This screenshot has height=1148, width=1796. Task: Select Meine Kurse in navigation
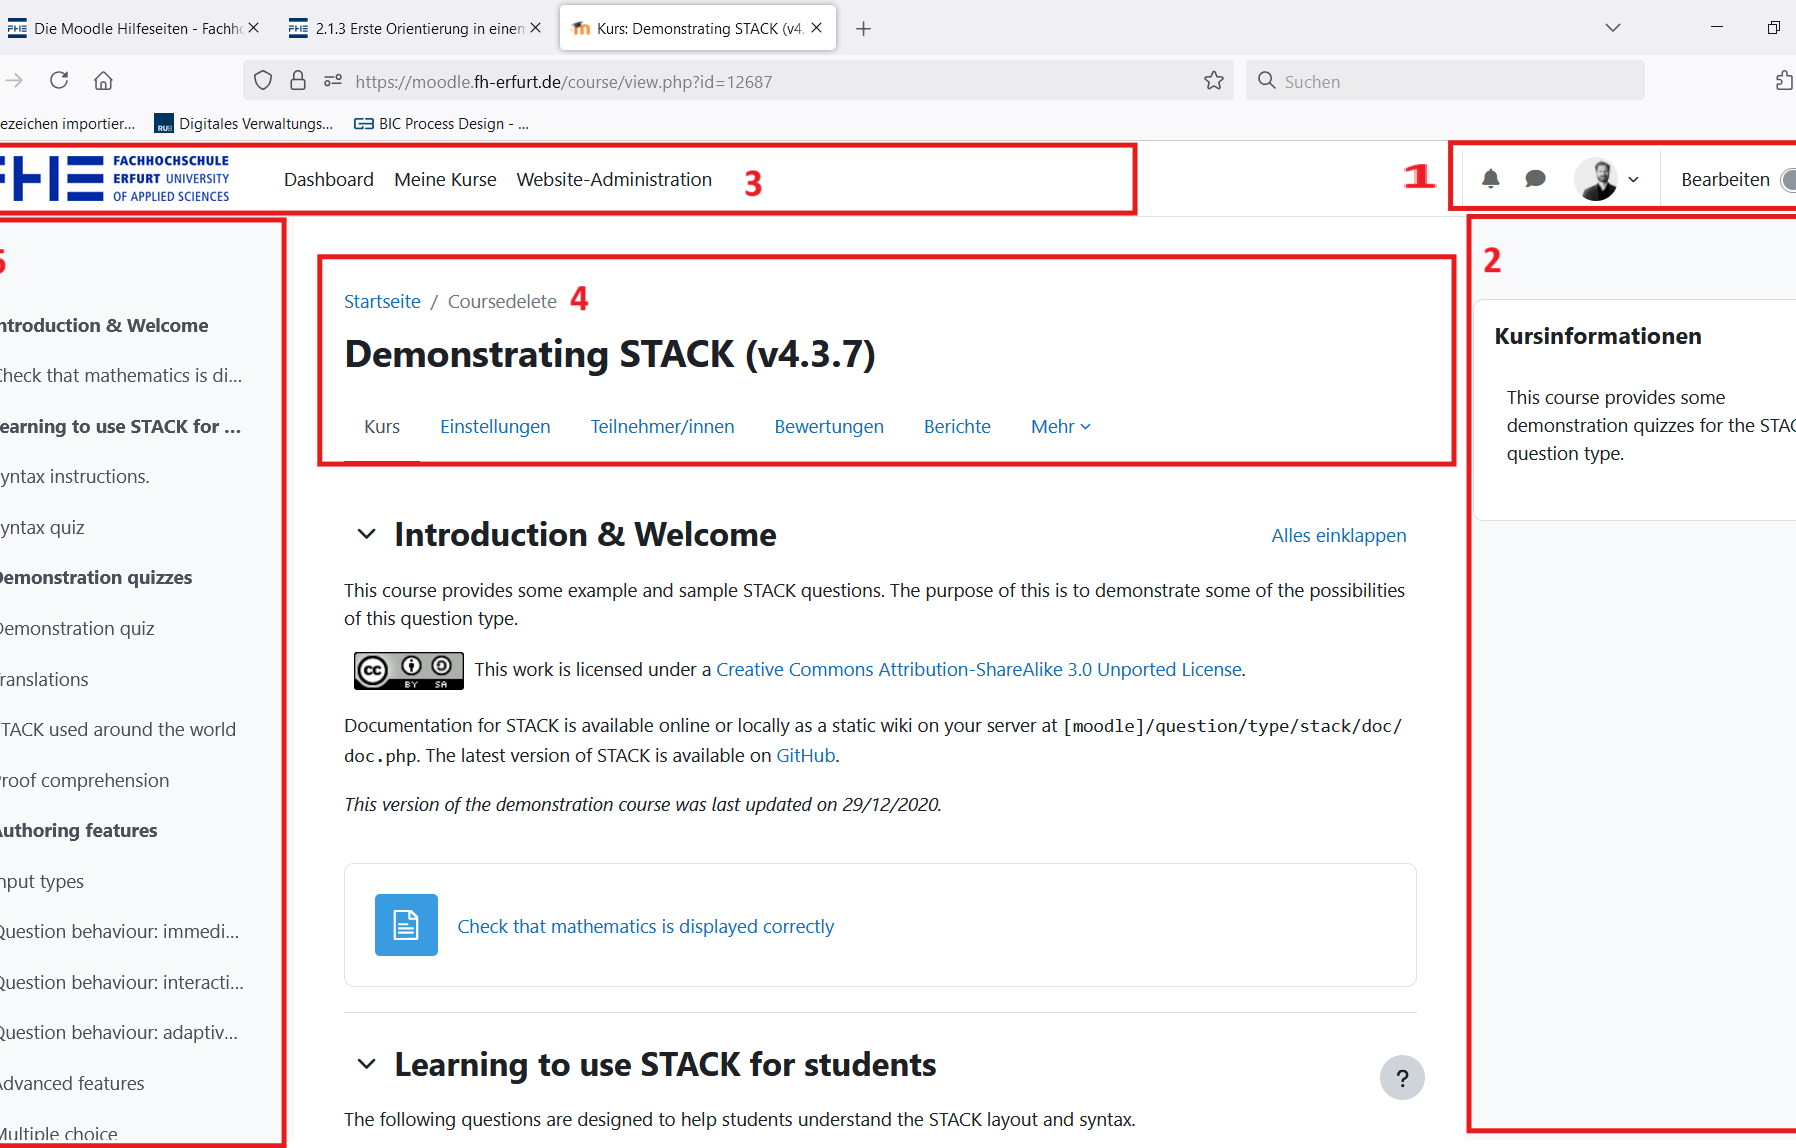[x=445, y=180]
